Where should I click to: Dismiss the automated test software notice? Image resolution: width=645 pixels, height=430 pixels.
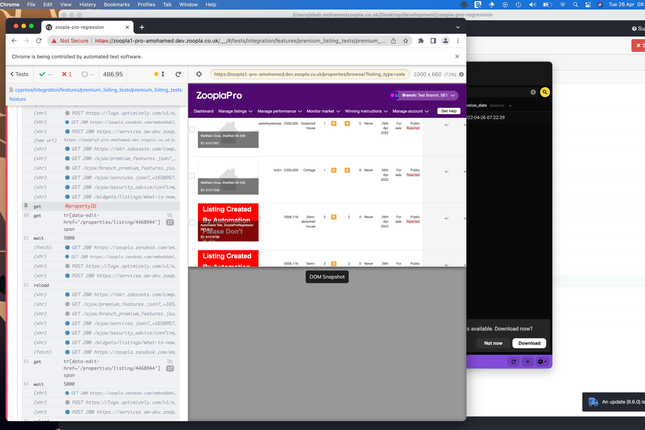click(457, 56)
